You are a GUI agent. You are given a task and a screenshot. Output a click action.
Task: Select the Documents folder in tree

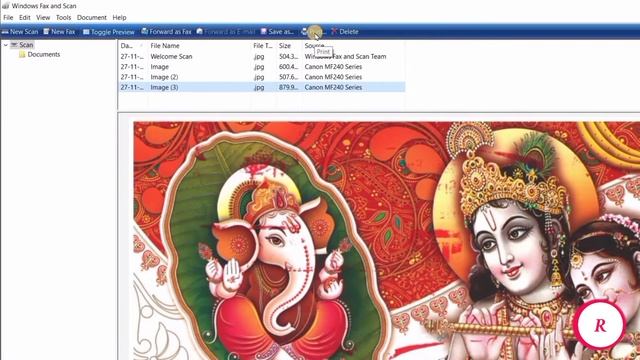coord(44,54)
